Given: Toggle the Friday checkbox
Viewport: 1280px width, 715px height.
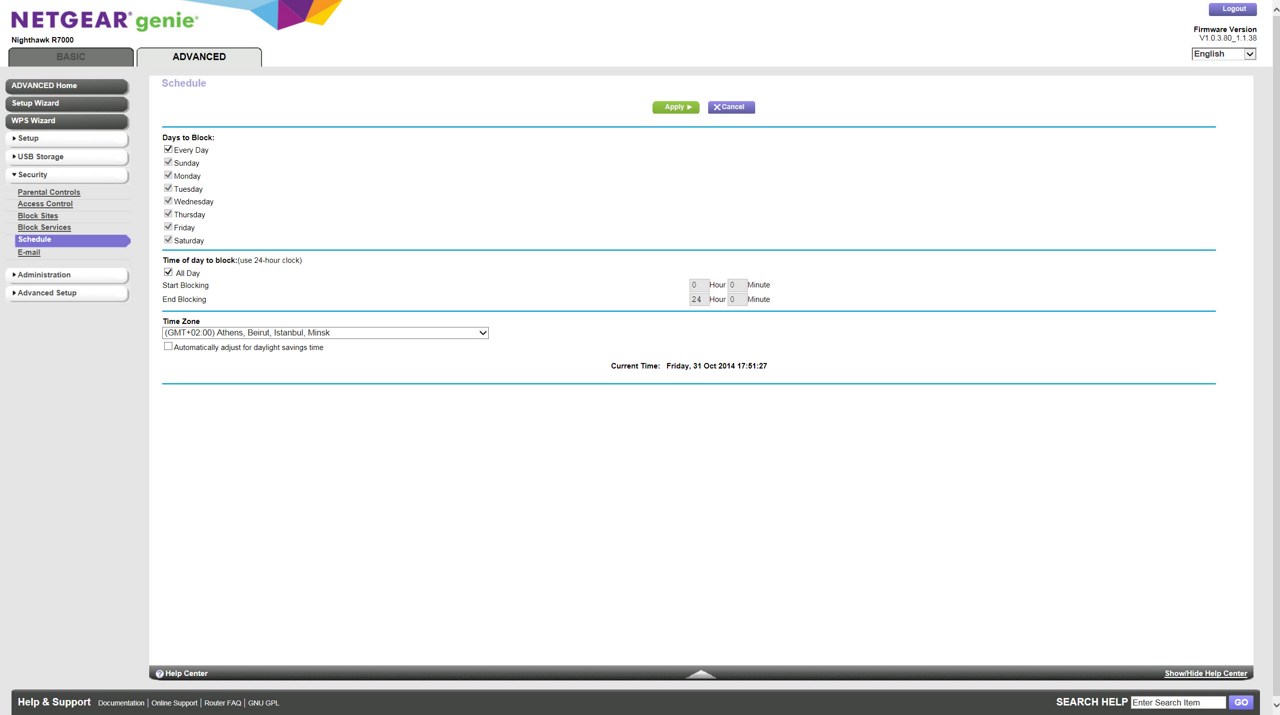Looking at the screenshot, I should click(168, 227).
